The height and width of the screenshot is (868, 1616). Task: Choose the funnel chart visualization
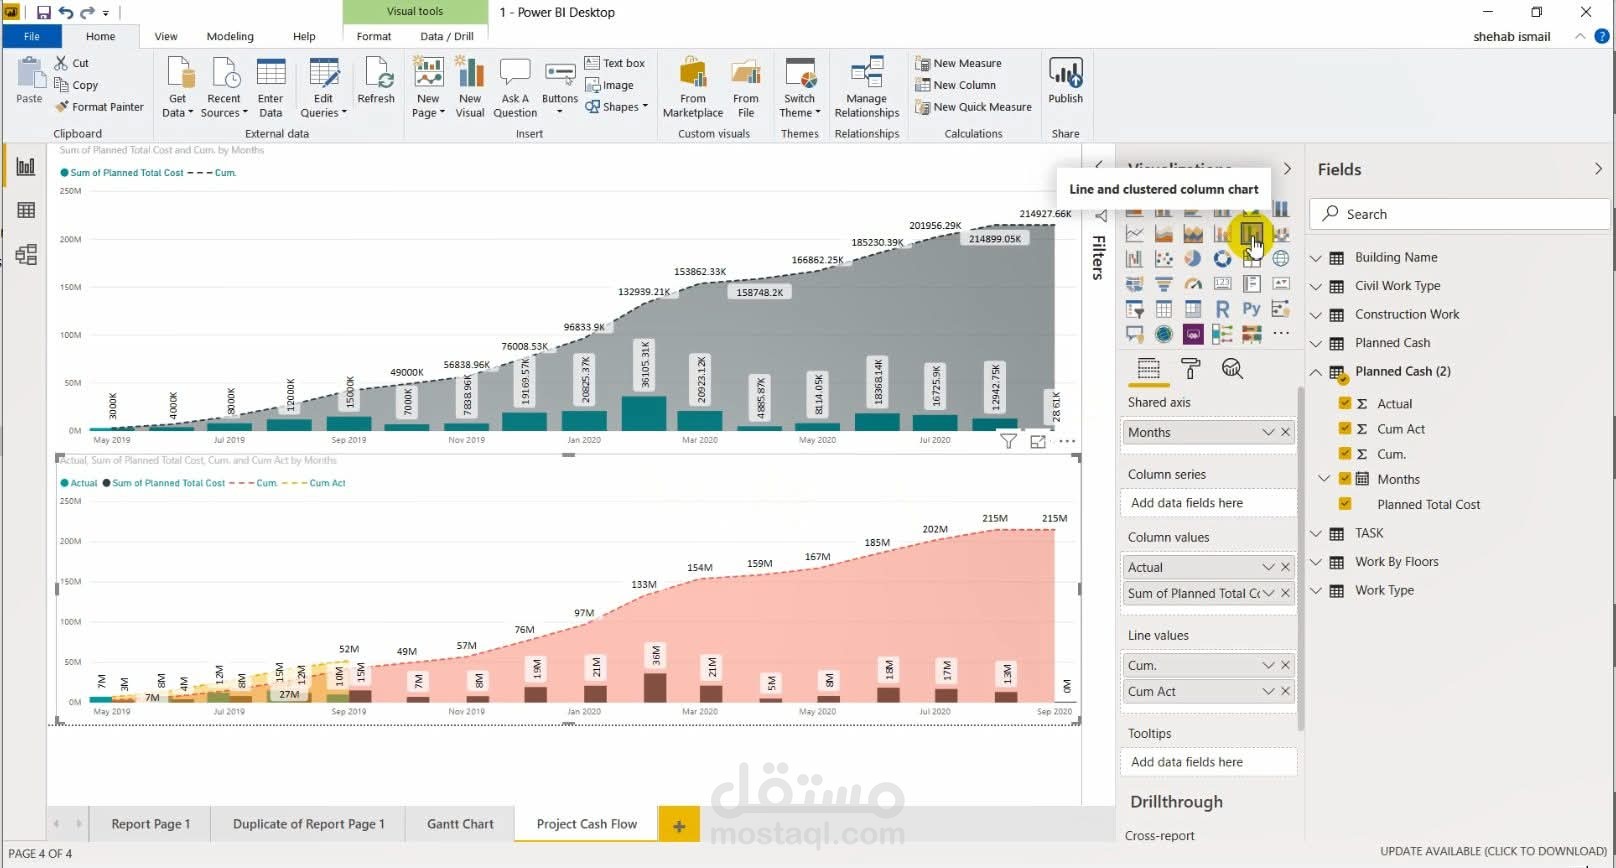click(x=1164, y=284)
